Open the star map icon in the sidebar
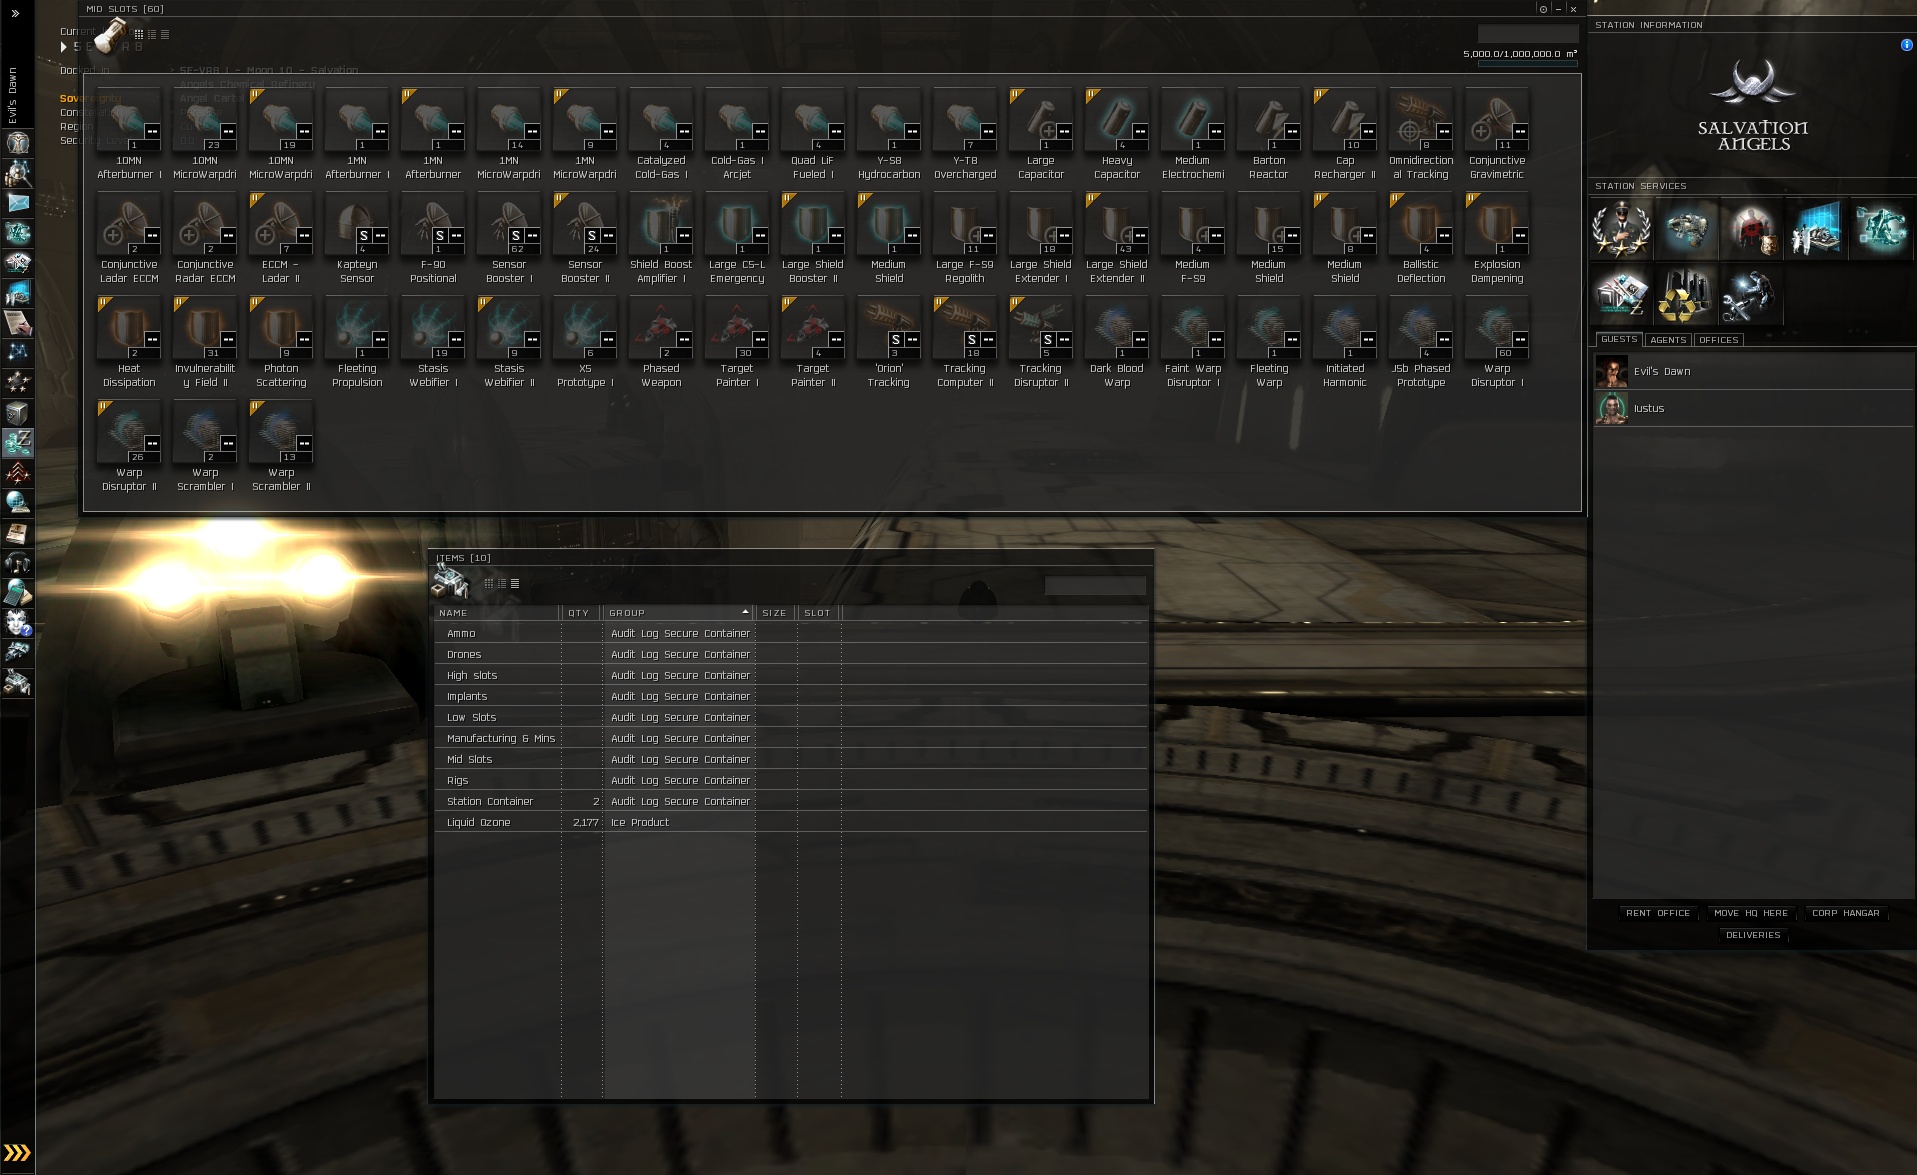Screen dimensions: 1917x1175 pyautogui.click(x=18, y=353)
